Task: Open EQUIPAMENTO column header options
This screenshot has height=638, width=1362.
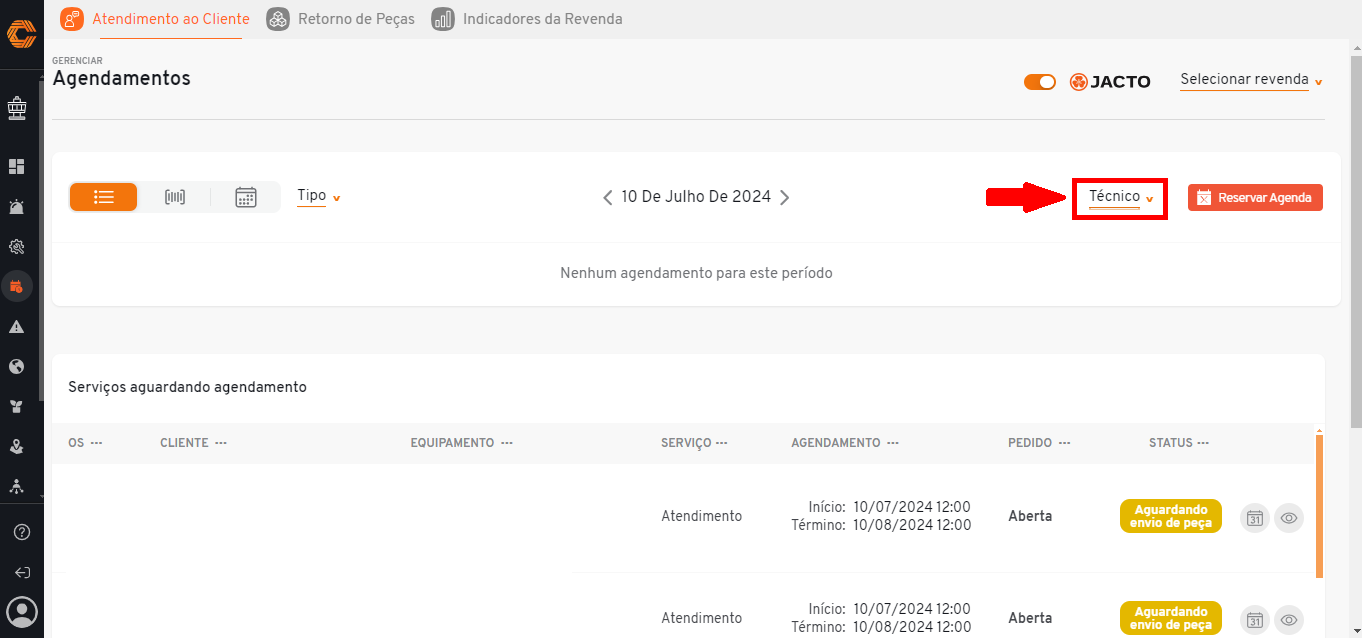Action: coord(506,443)
